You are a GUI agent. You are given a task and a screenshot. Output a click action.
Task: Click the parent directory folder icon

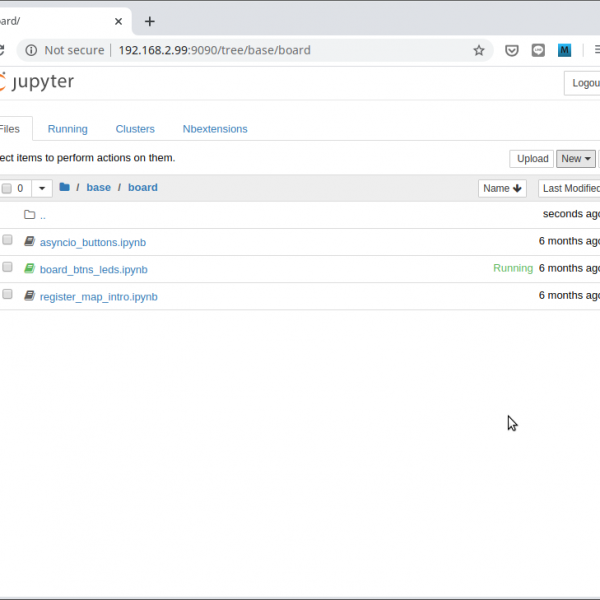(x=30, y=215)
